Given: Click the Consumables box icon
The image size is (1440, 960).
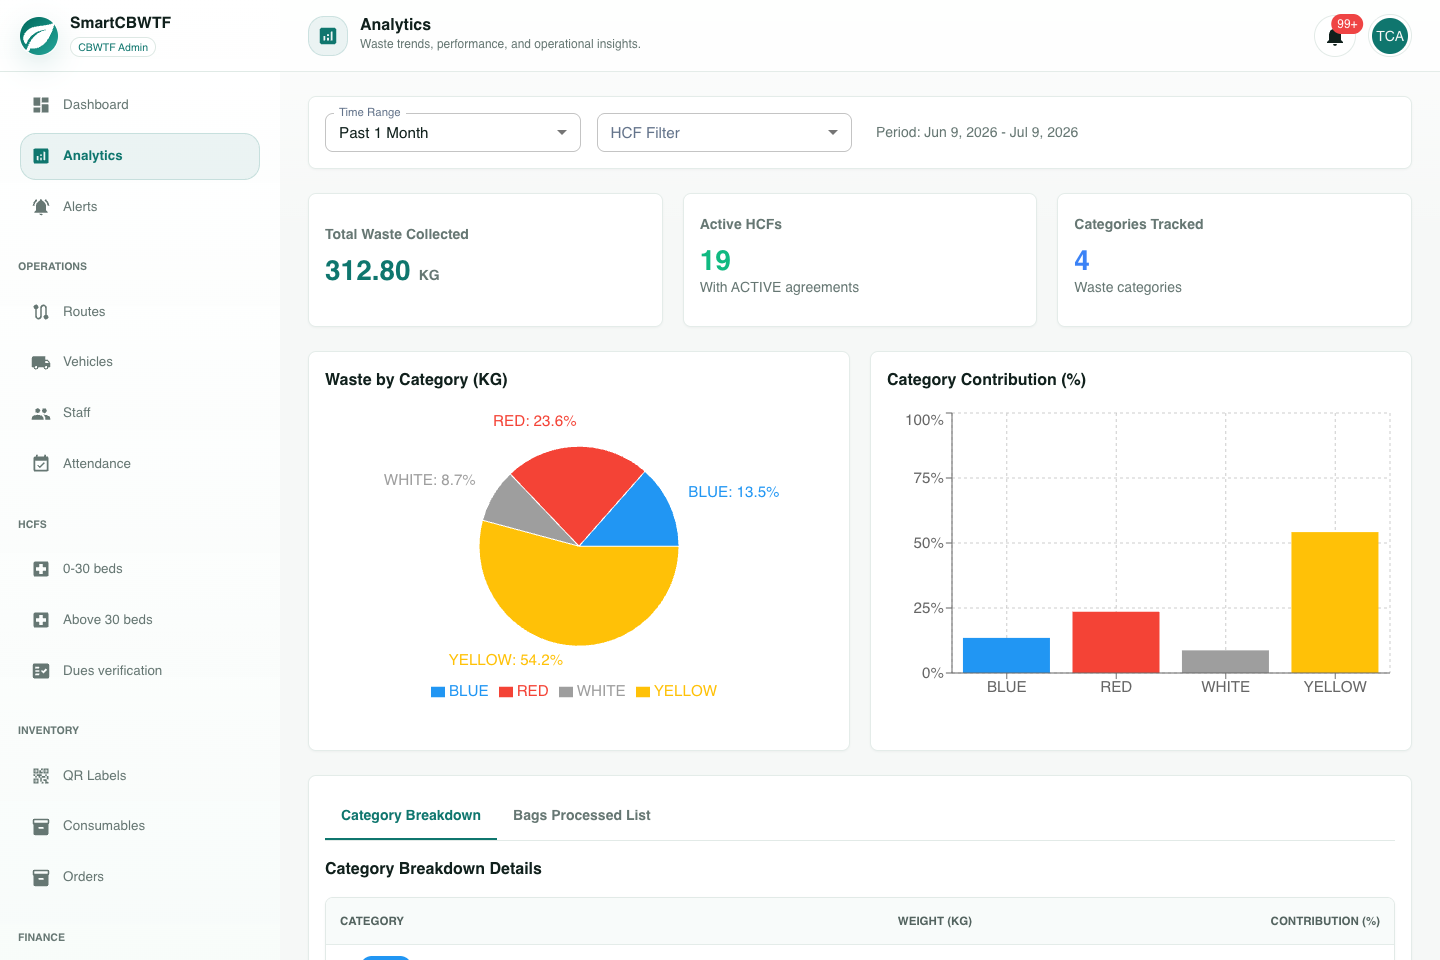Looking at the screenshot, I should pos(41,826).
